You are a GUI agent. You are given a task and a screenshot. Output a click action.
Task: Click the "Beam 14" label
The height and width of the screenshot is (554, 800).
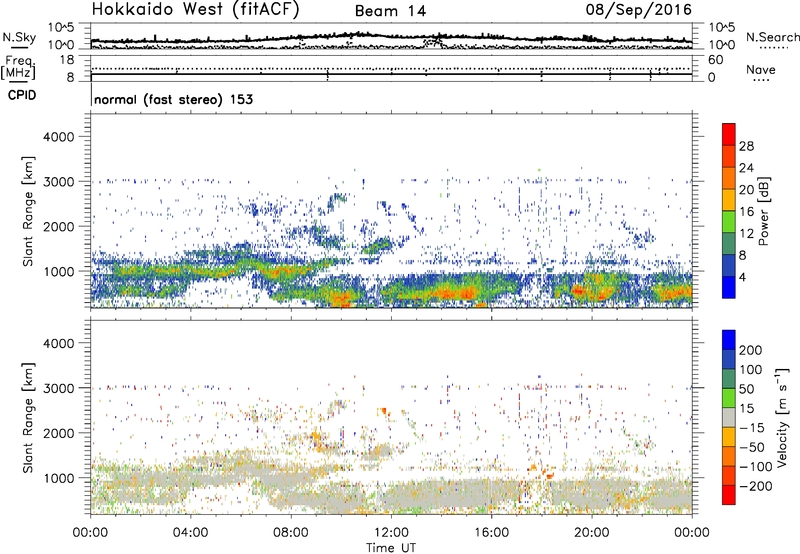[390, 11]
